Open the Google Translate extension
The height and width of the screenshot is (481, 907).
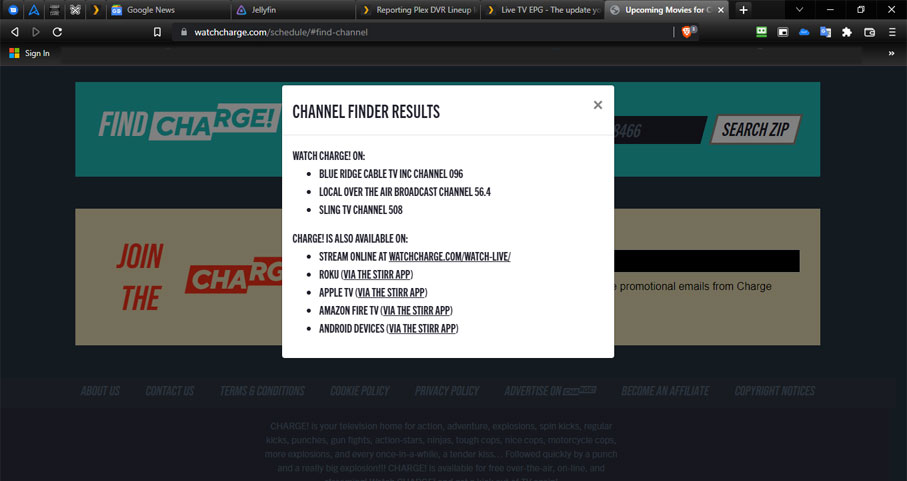[x=825, y=32]
